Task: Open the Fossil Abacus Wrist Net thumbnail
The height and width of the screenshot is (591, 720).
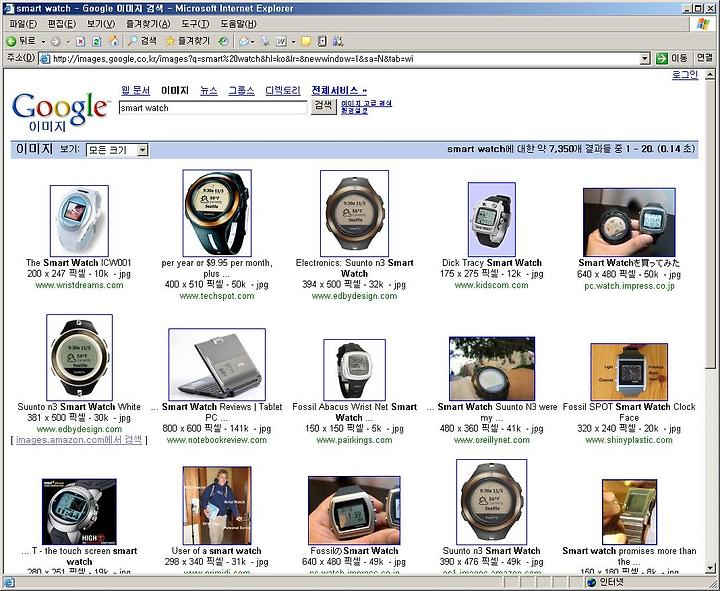Action: [354, 370]
